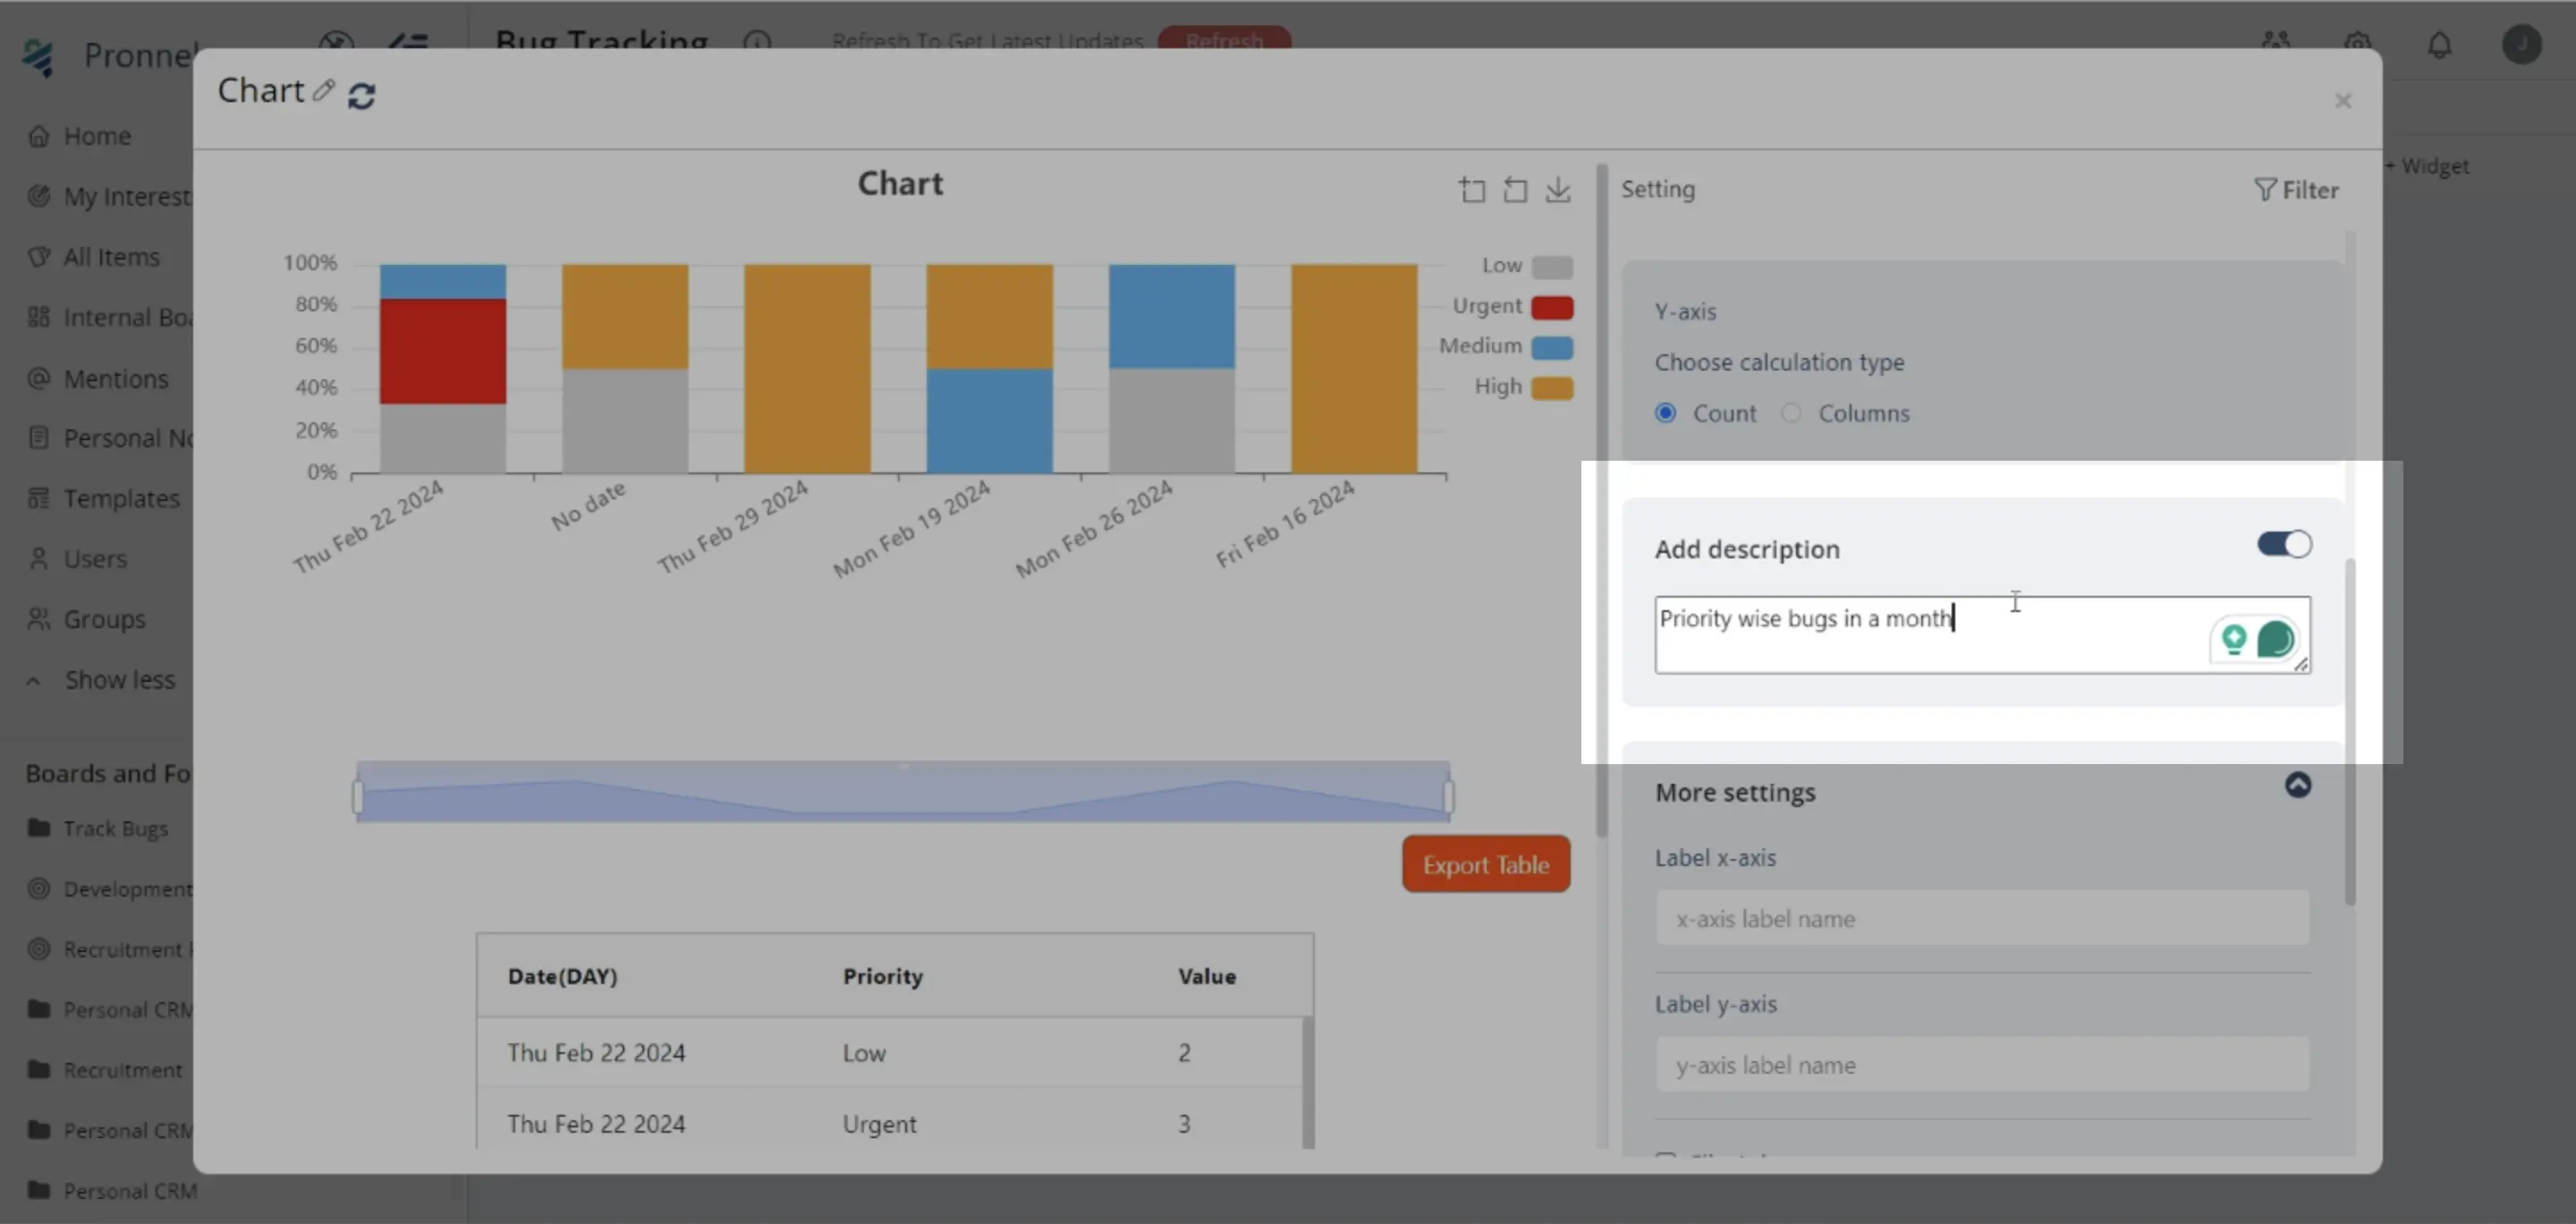Click the notifications bell icon
Viewport: 2576px width, 1224px height.
point(2439,44)
